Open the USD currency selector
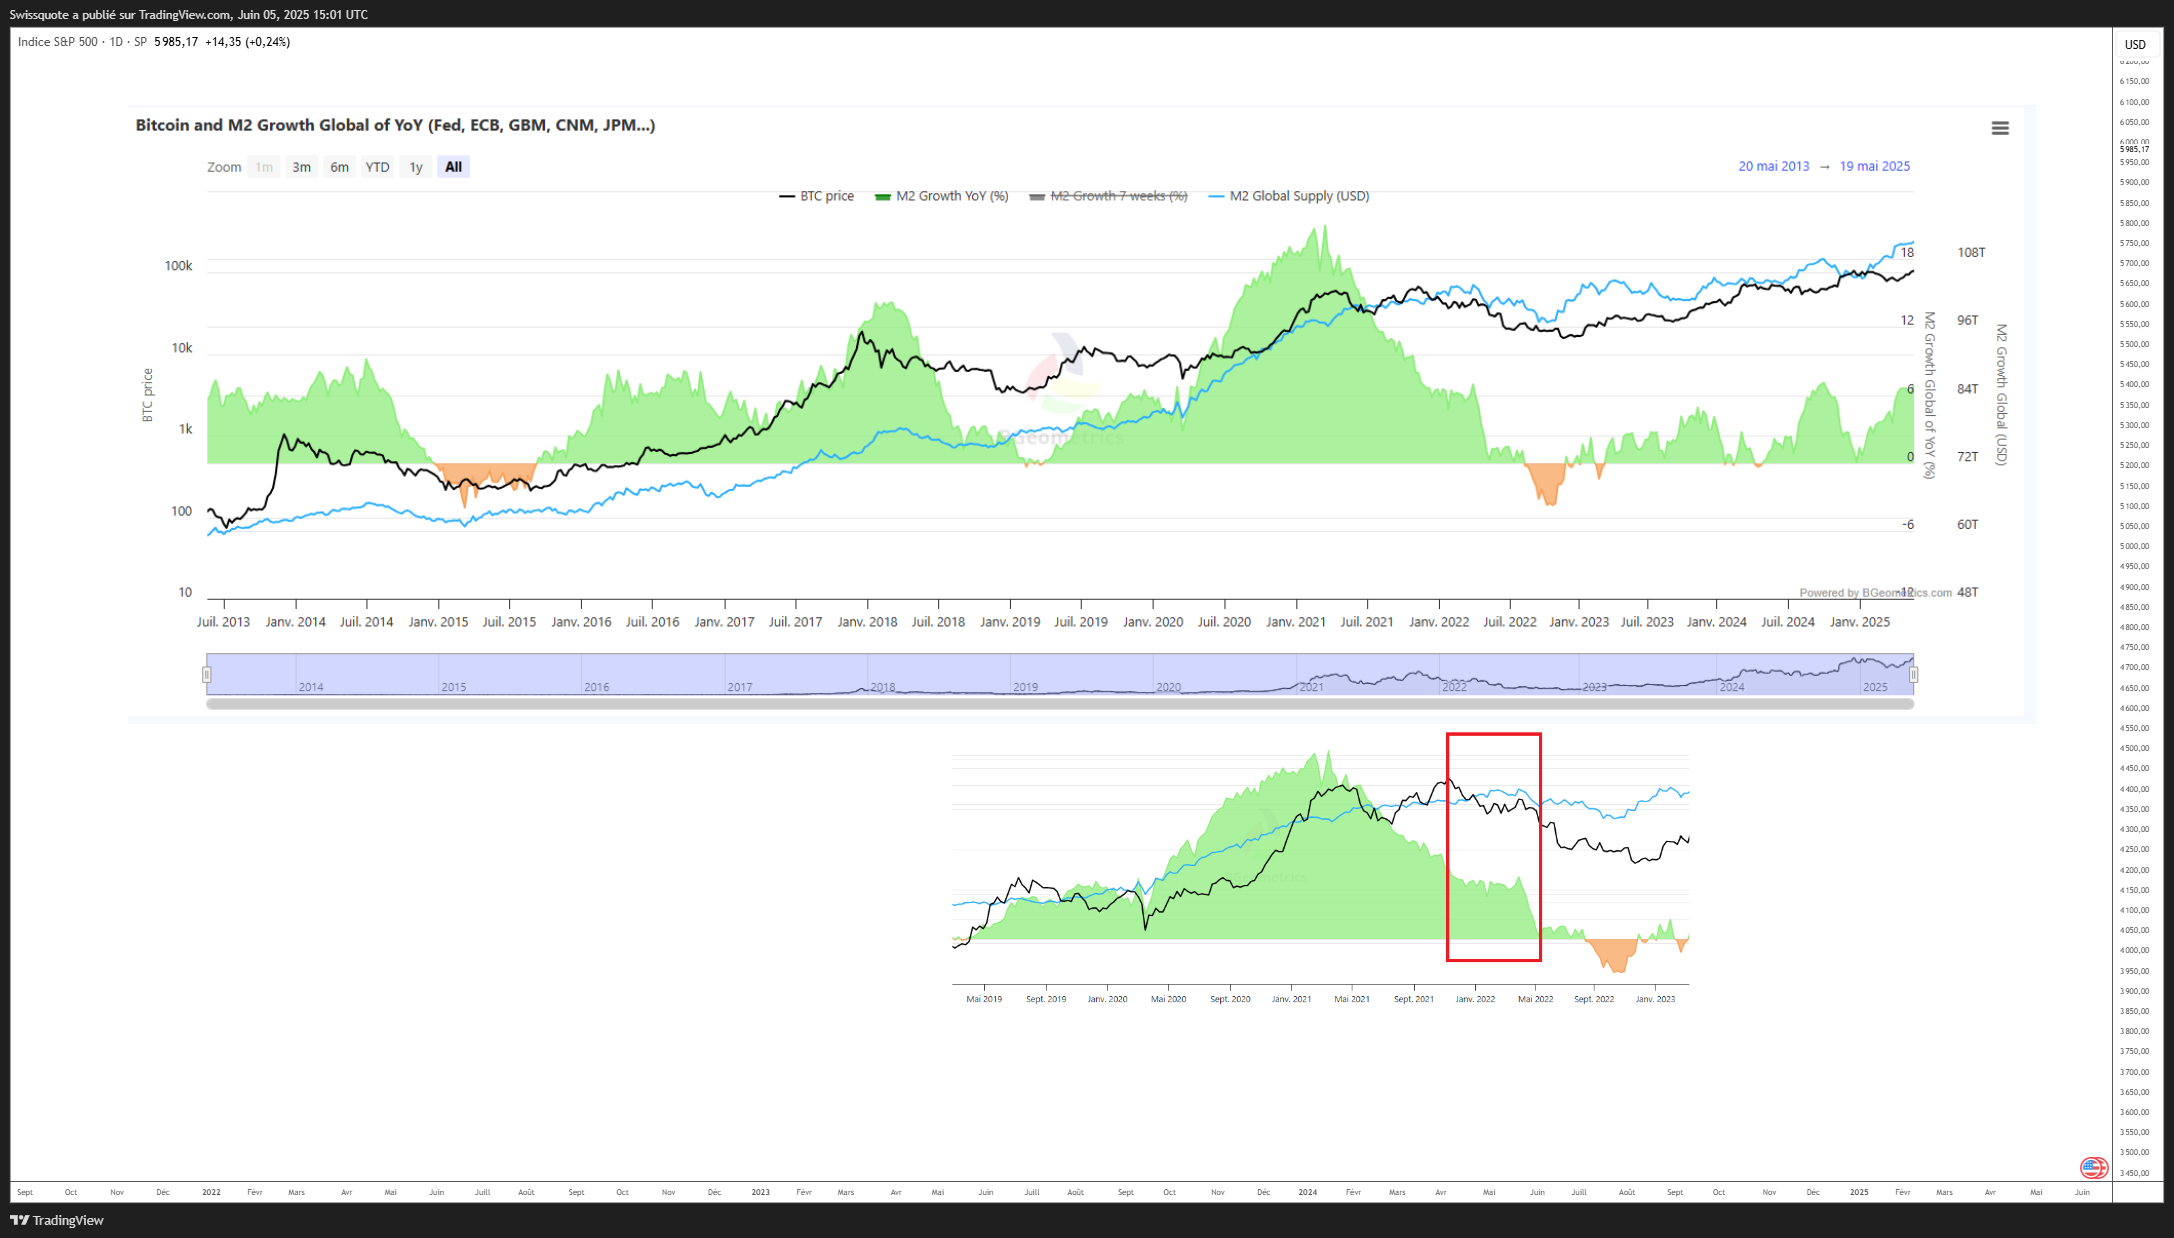The image size is (2174, 1238). pos(2135,44)
